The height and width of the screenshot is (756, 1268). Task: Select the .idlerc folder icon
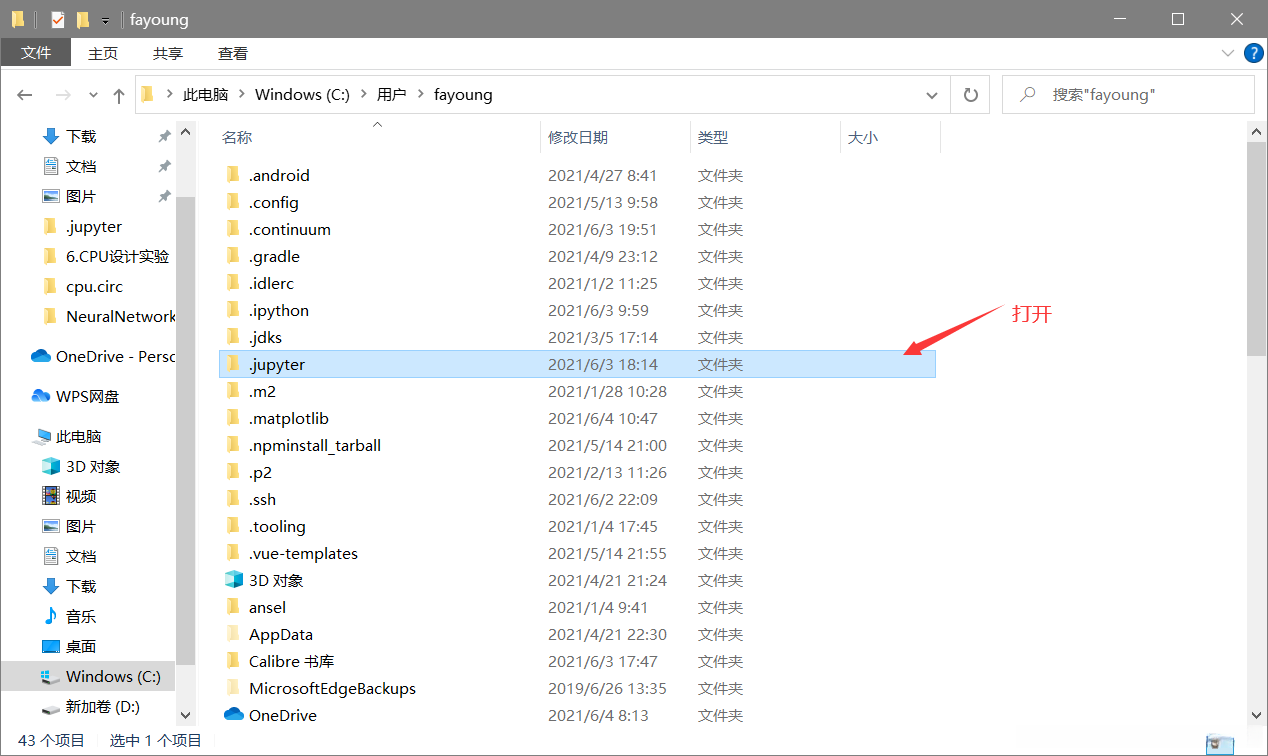233,283
